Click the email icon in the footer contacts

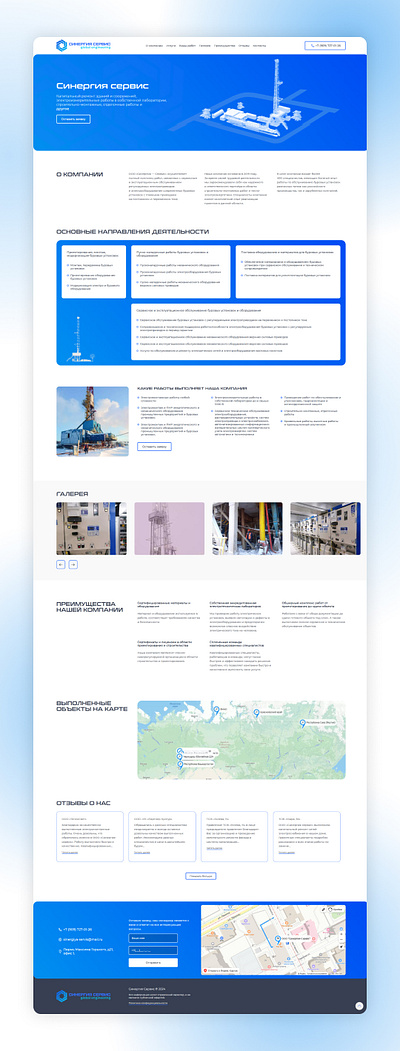coord(60,939)
